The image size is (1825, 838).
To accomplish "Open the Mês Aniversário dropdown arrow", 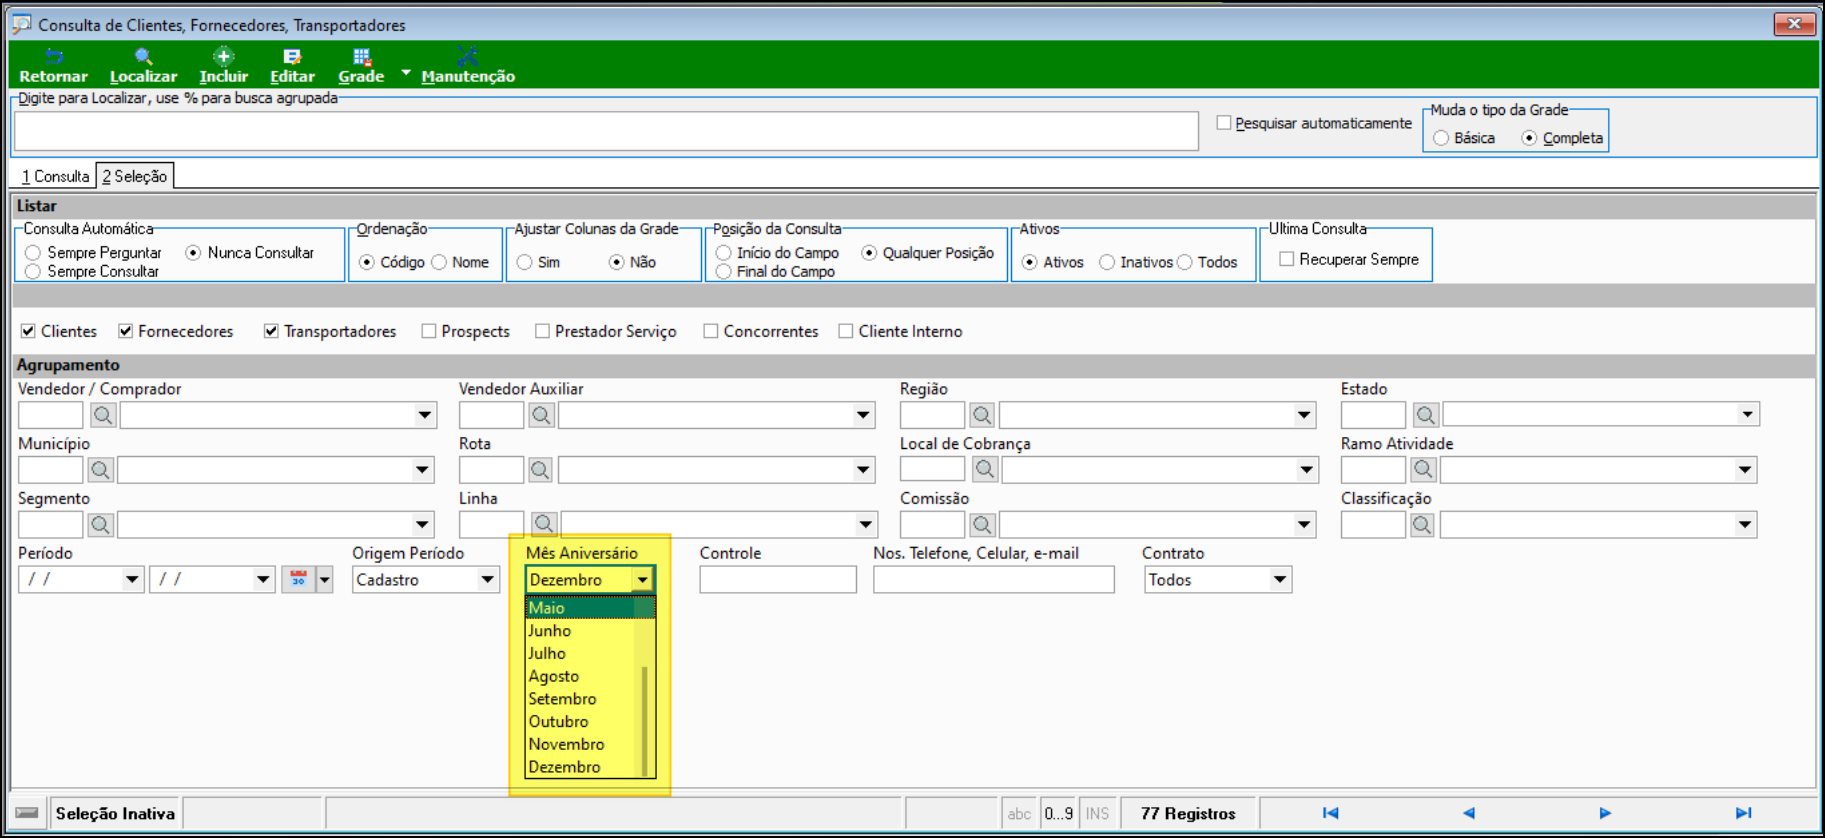I will point(642,580).
